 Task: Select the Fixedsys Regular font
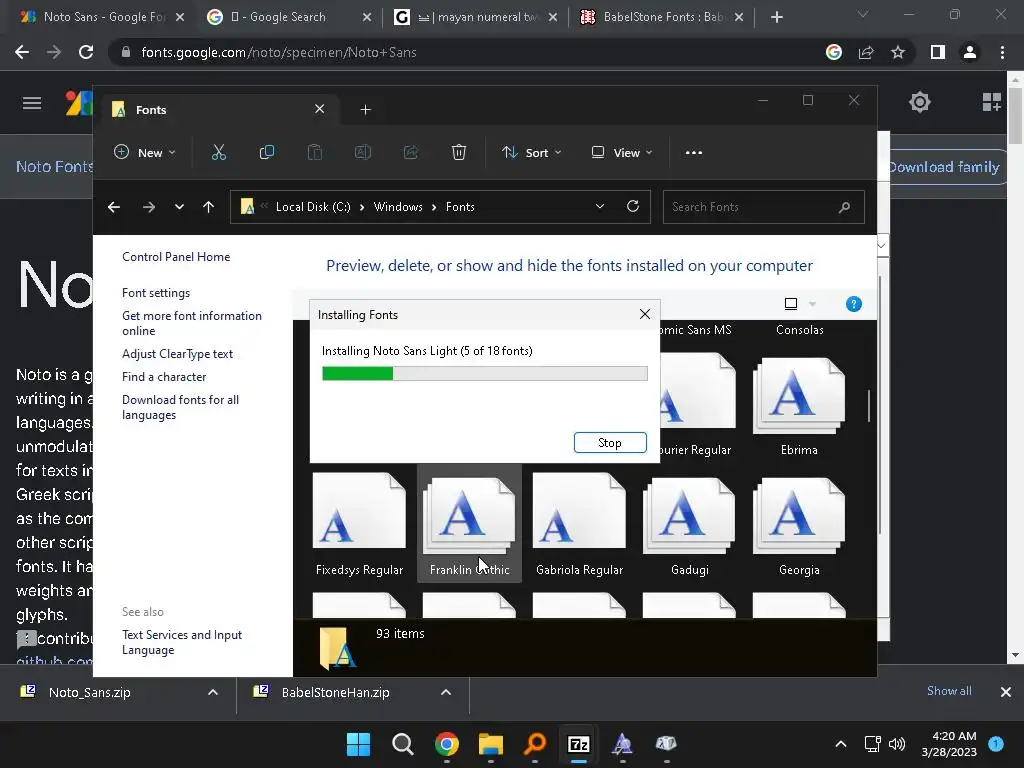click(359, 524)
